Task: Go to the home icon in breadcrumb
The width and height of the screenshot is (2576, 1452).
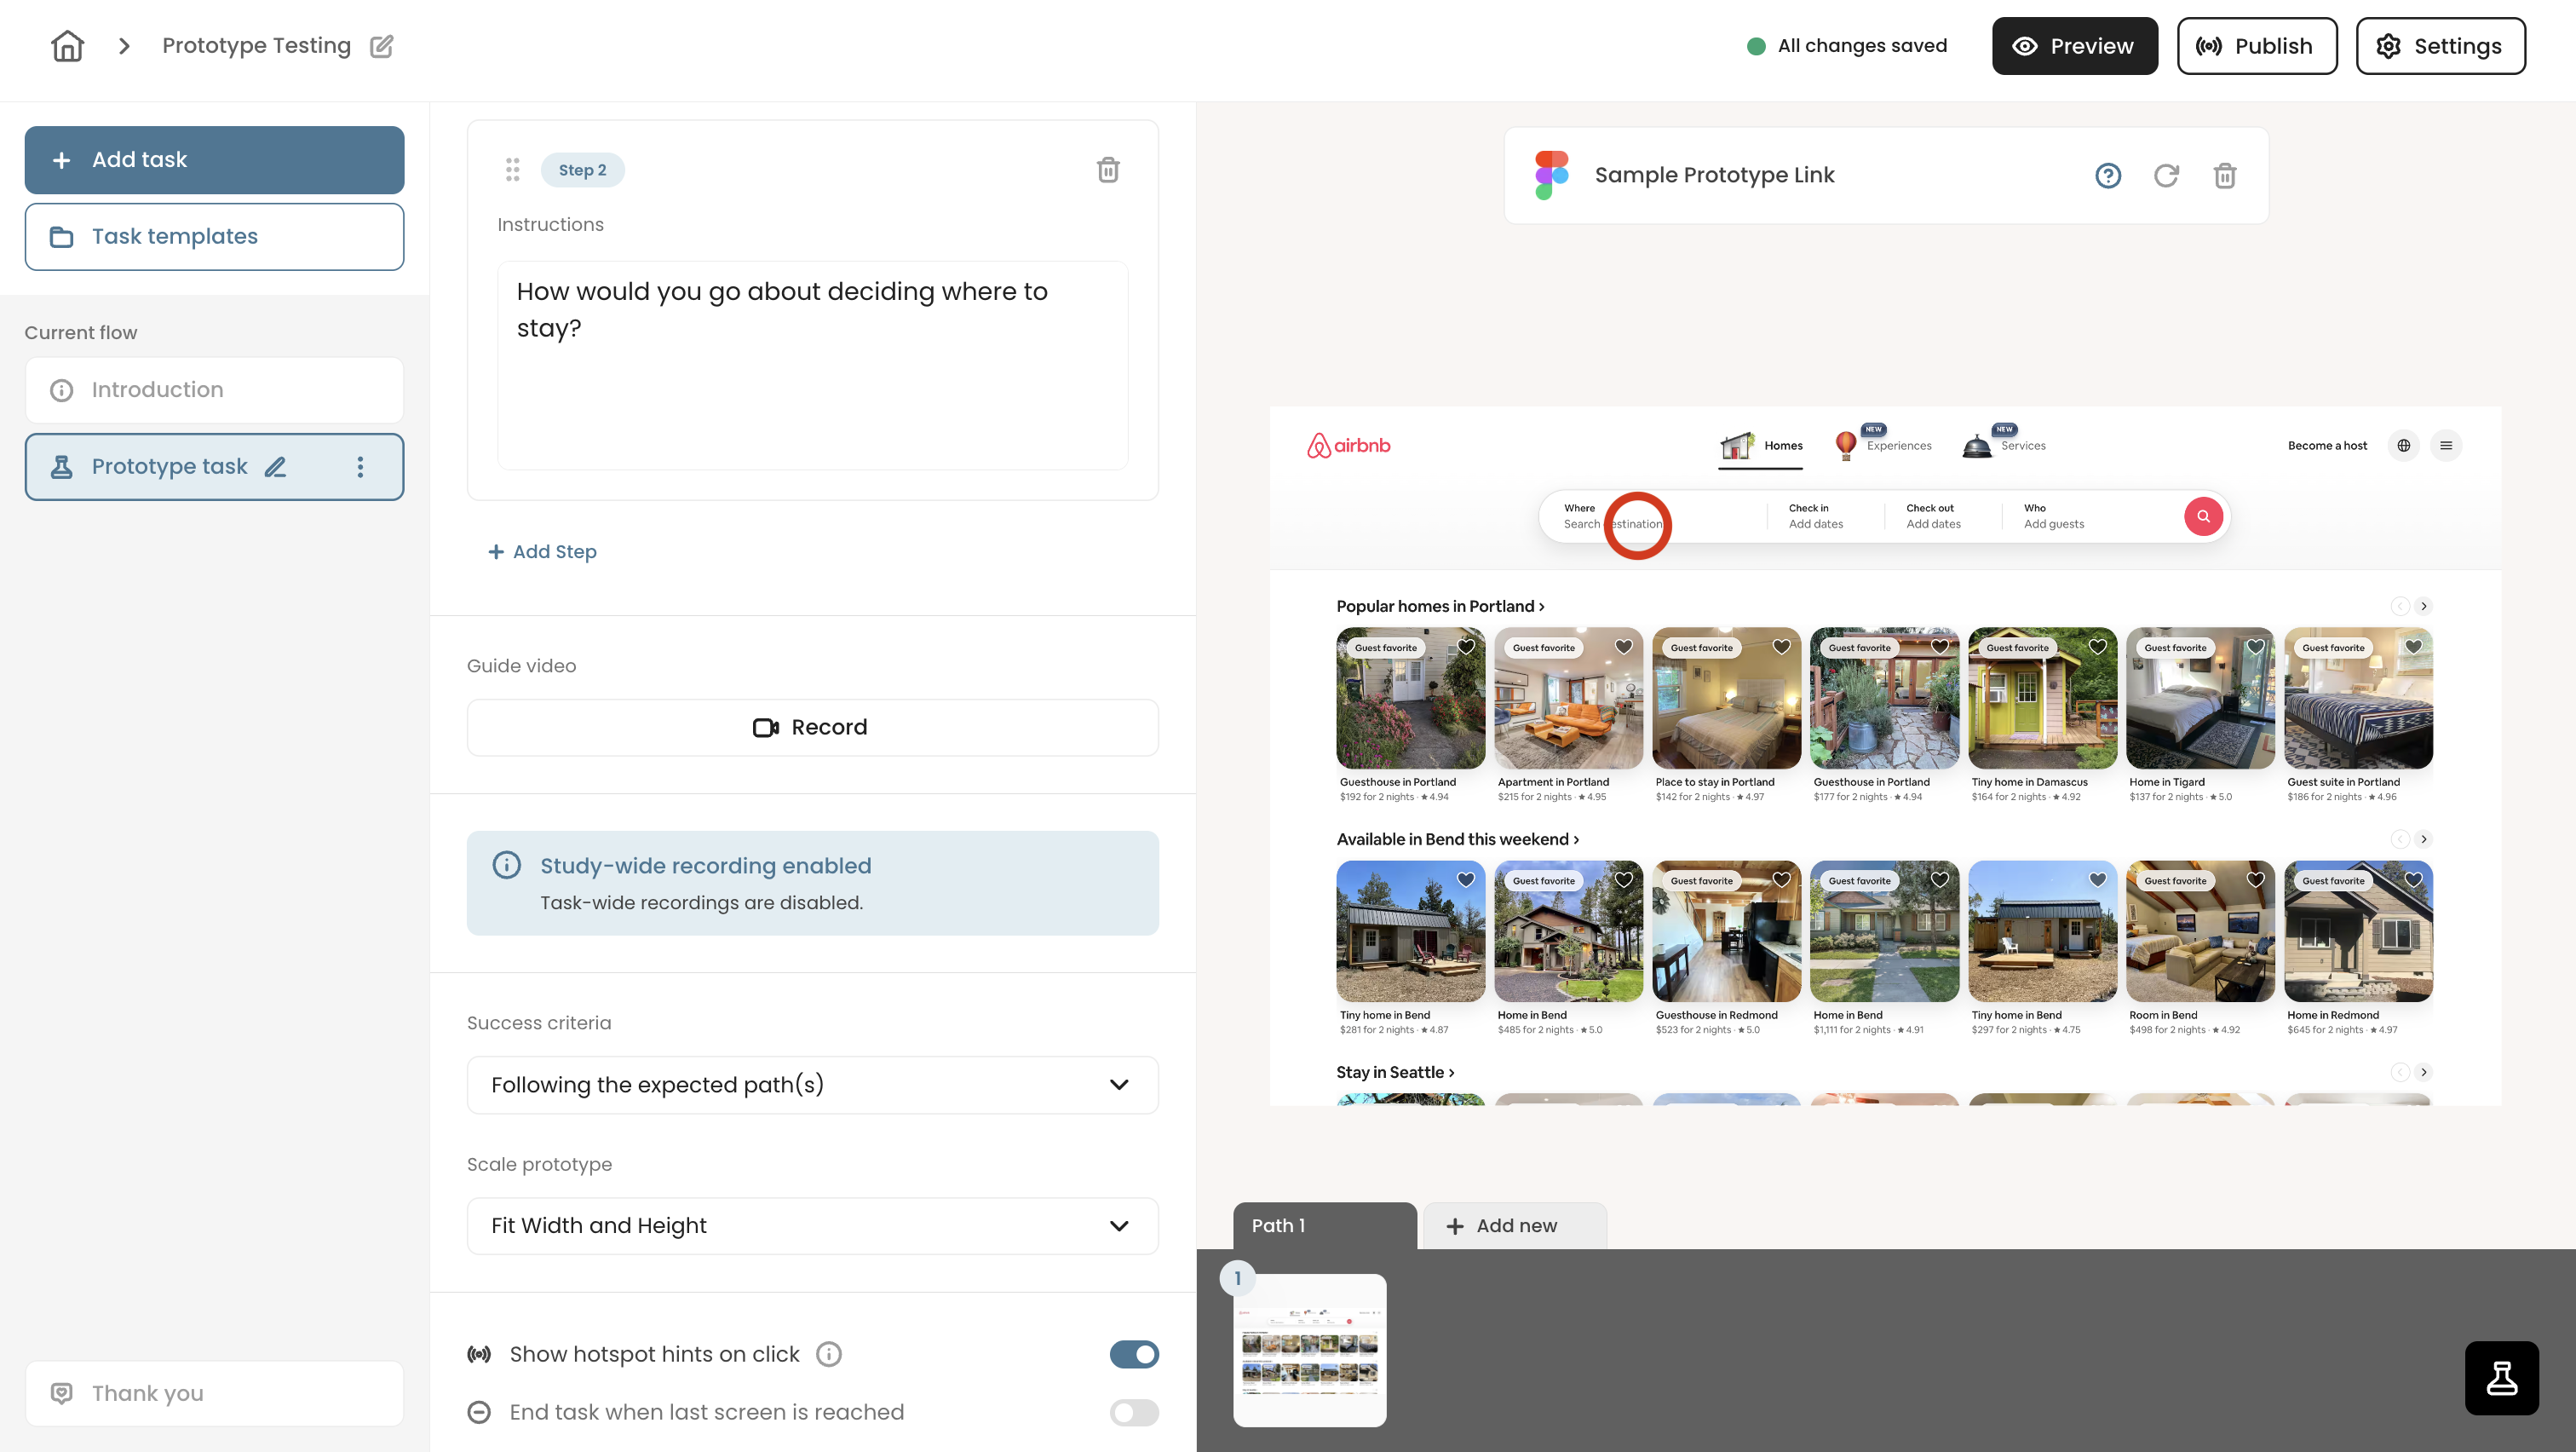Action: point(67,46)
